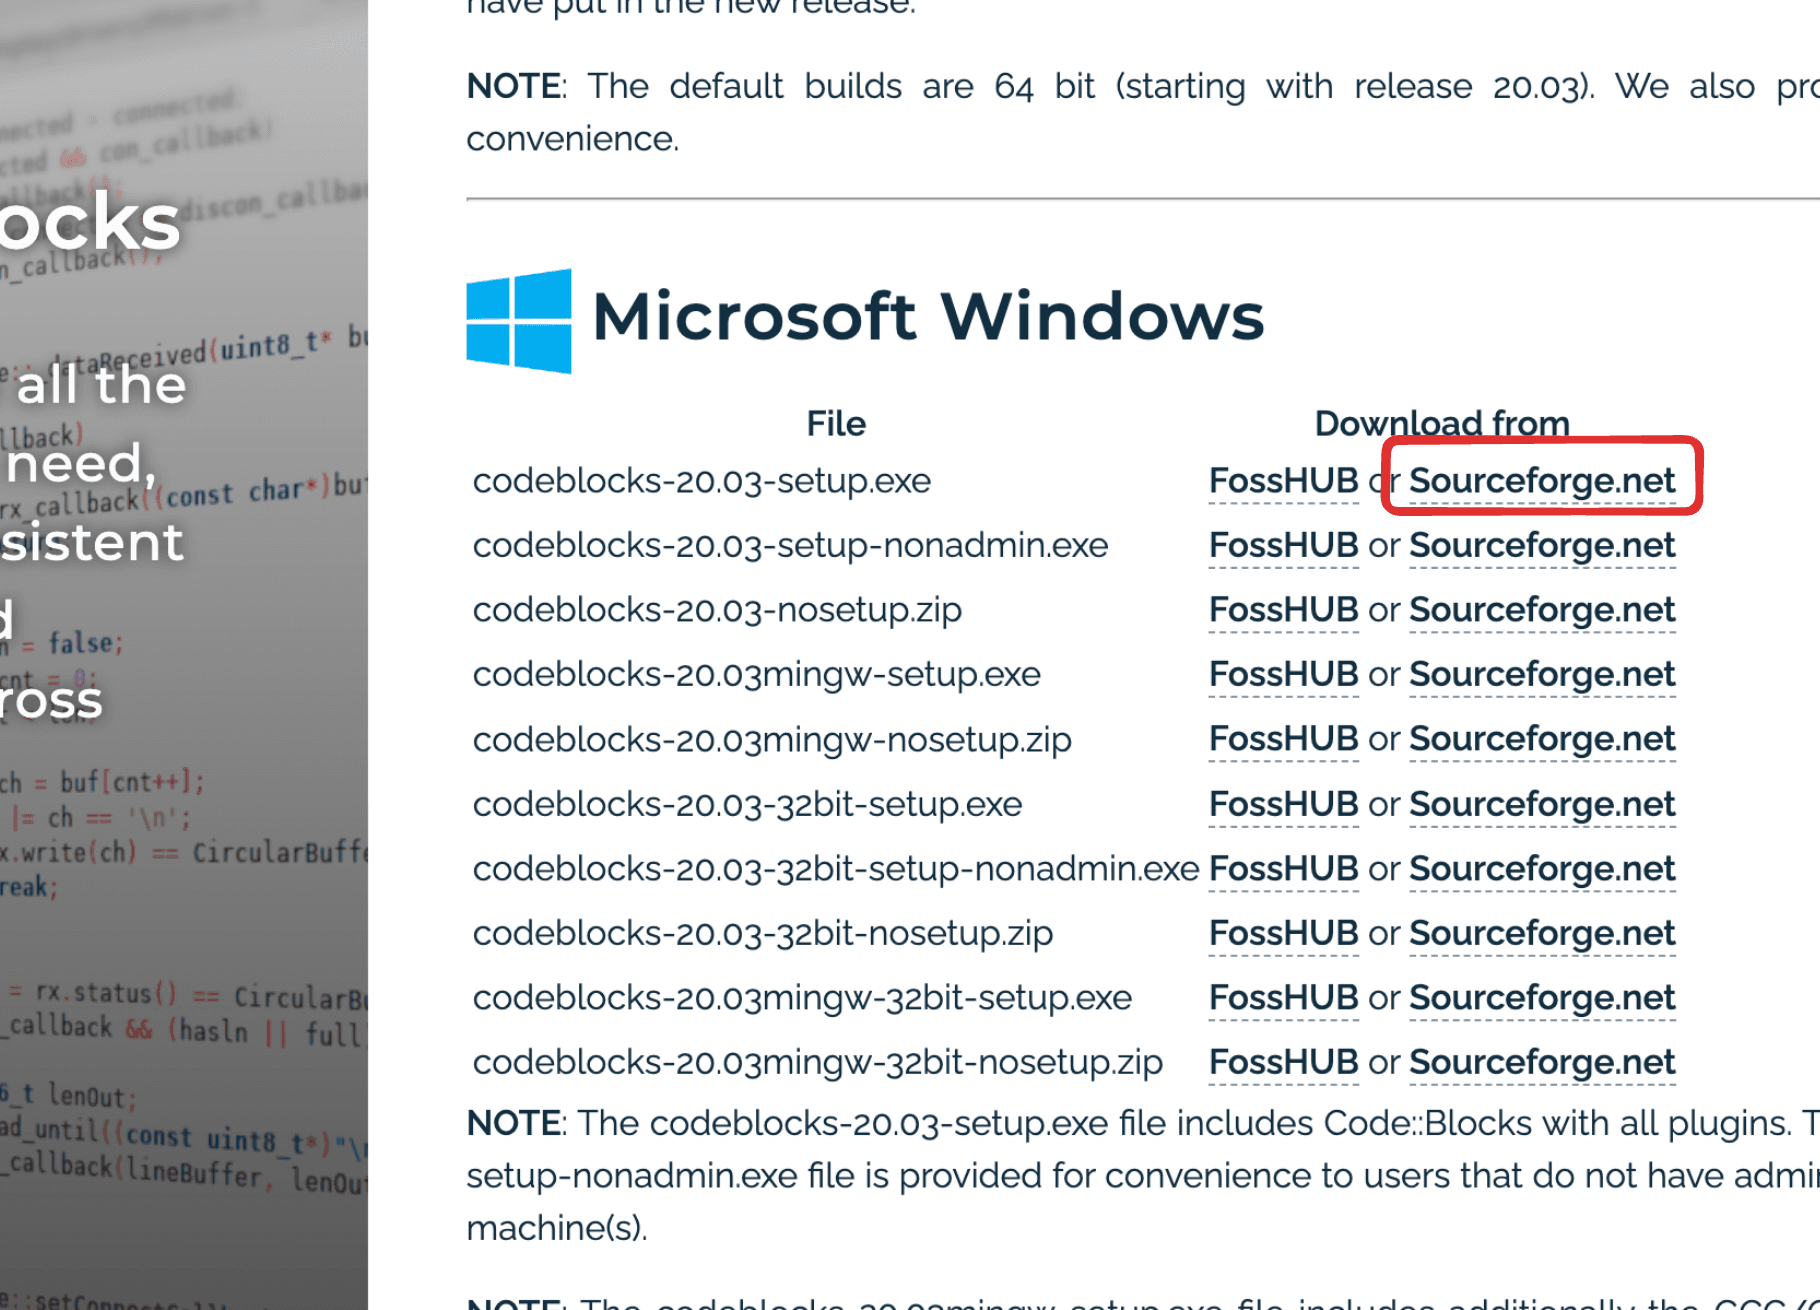Select FossHUB for codeblocks-20.03-32bit-nosetup.zip
Screen dimensions: 1820x1310
(x=1283, y=933)
